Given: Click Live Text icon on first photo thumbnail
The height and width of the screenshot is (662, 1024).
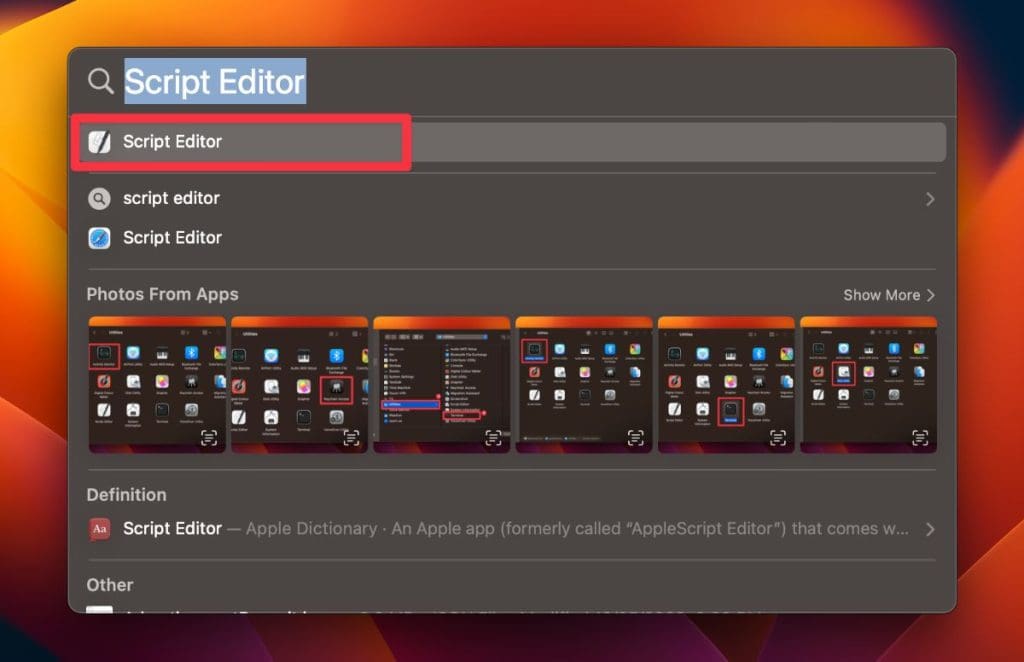Looking at the screenshot, I should pyautogui.click(x=208, y=437).
